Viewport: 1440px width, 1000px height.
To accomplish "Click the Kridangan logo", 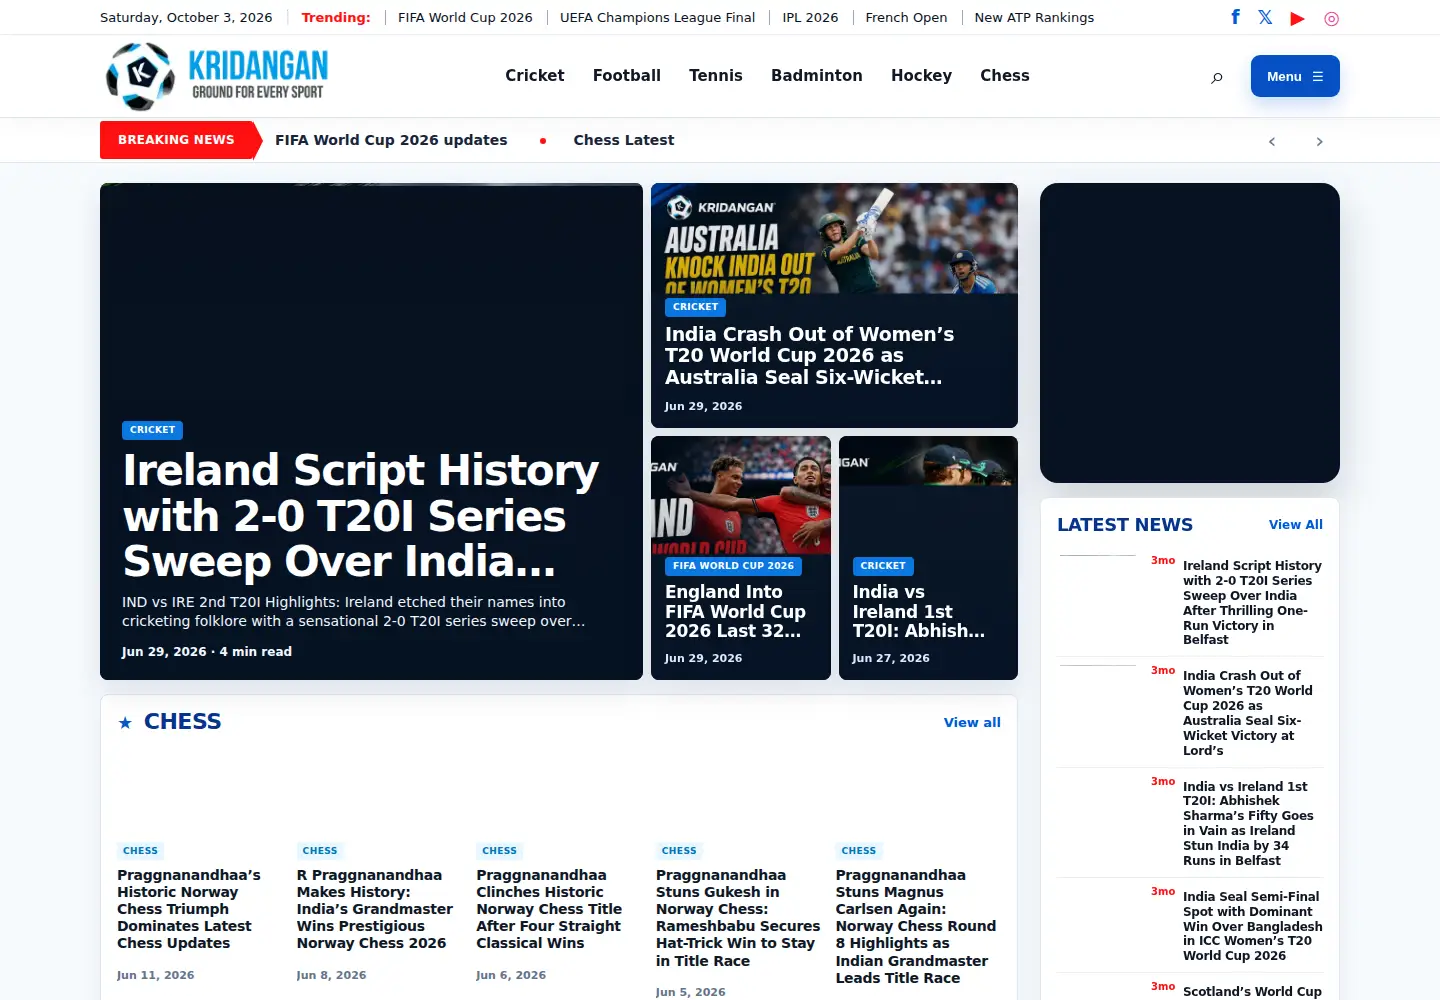I will point(217,76).
